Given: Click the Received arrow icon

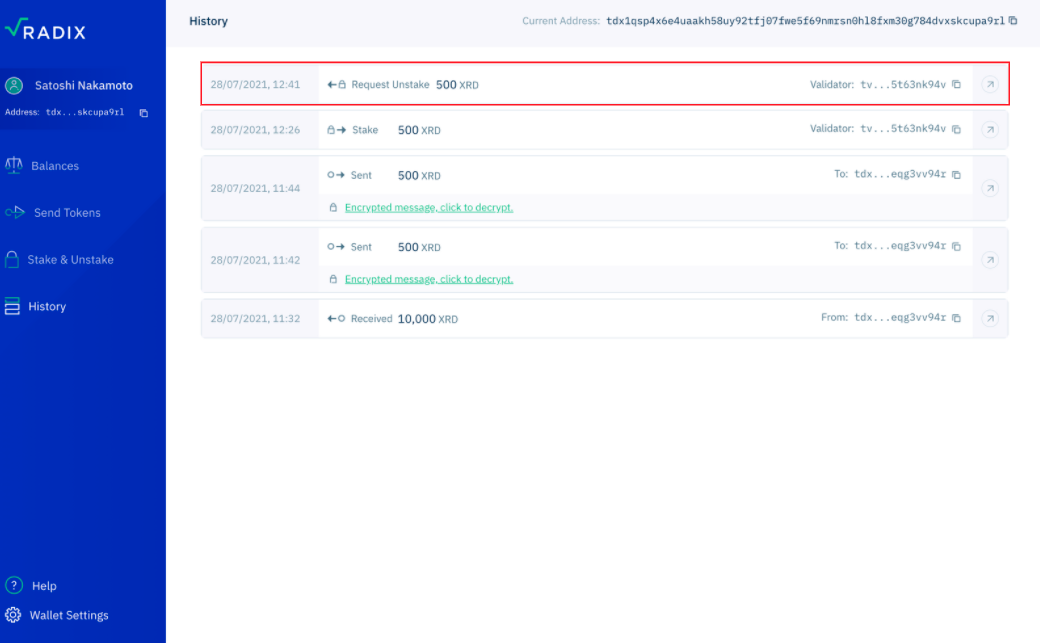Looking at the screenshot, I should pos(336,319).
